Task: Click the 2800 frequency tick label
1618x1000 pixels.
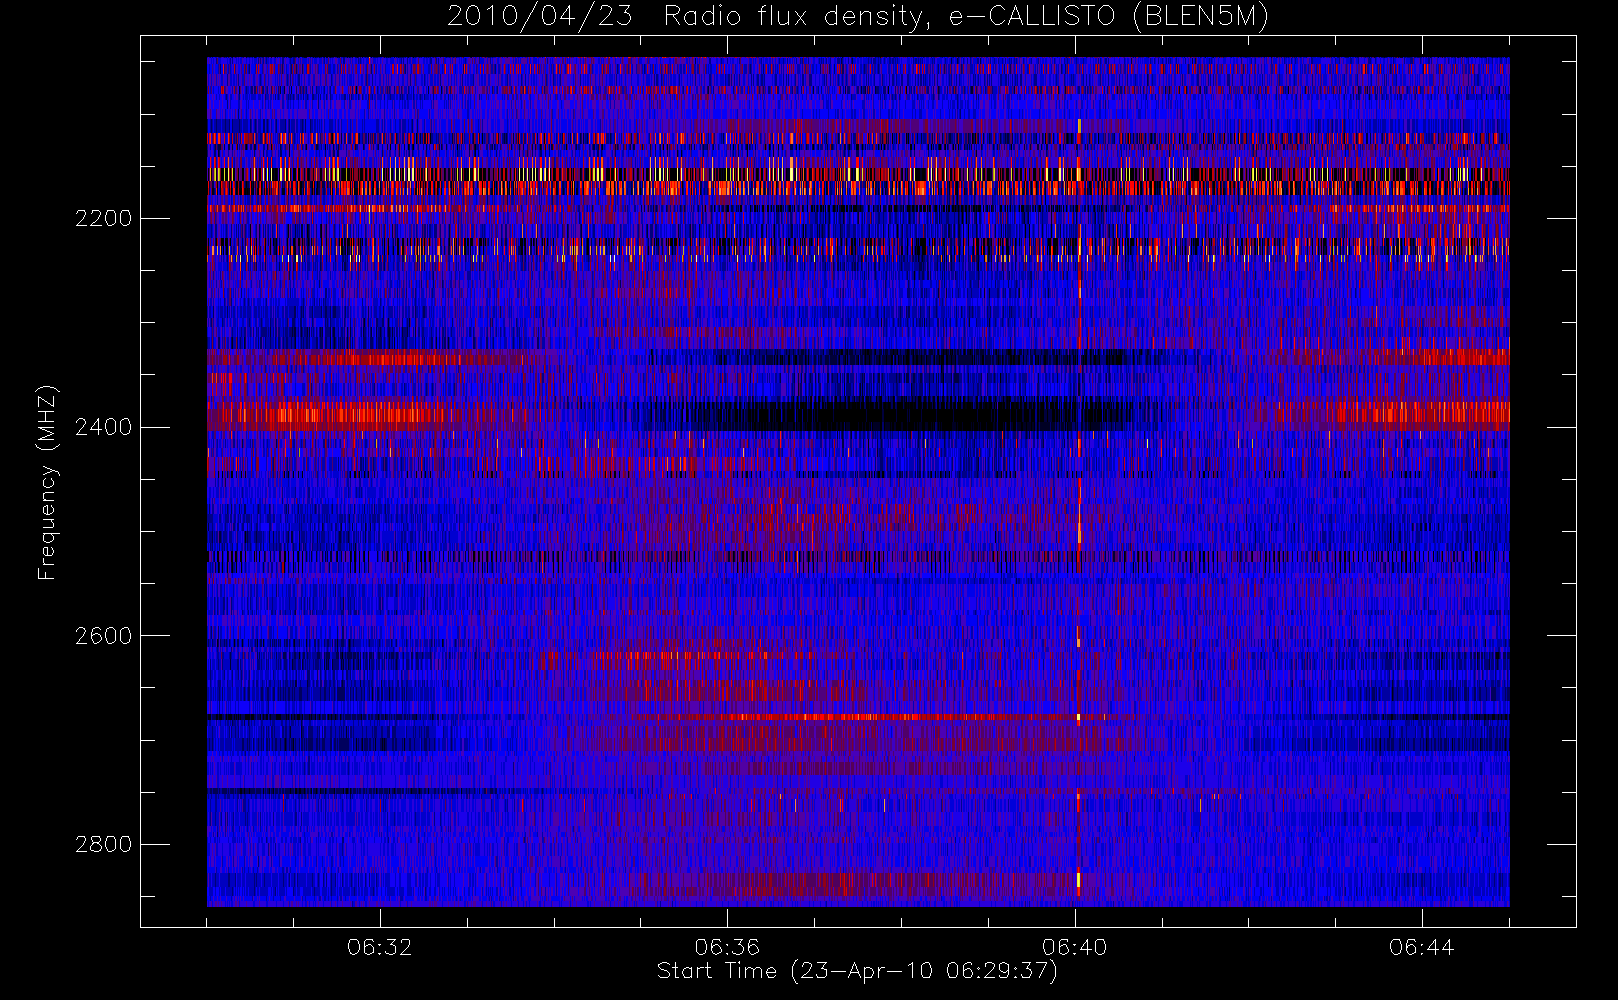Action: coord(104,844)
